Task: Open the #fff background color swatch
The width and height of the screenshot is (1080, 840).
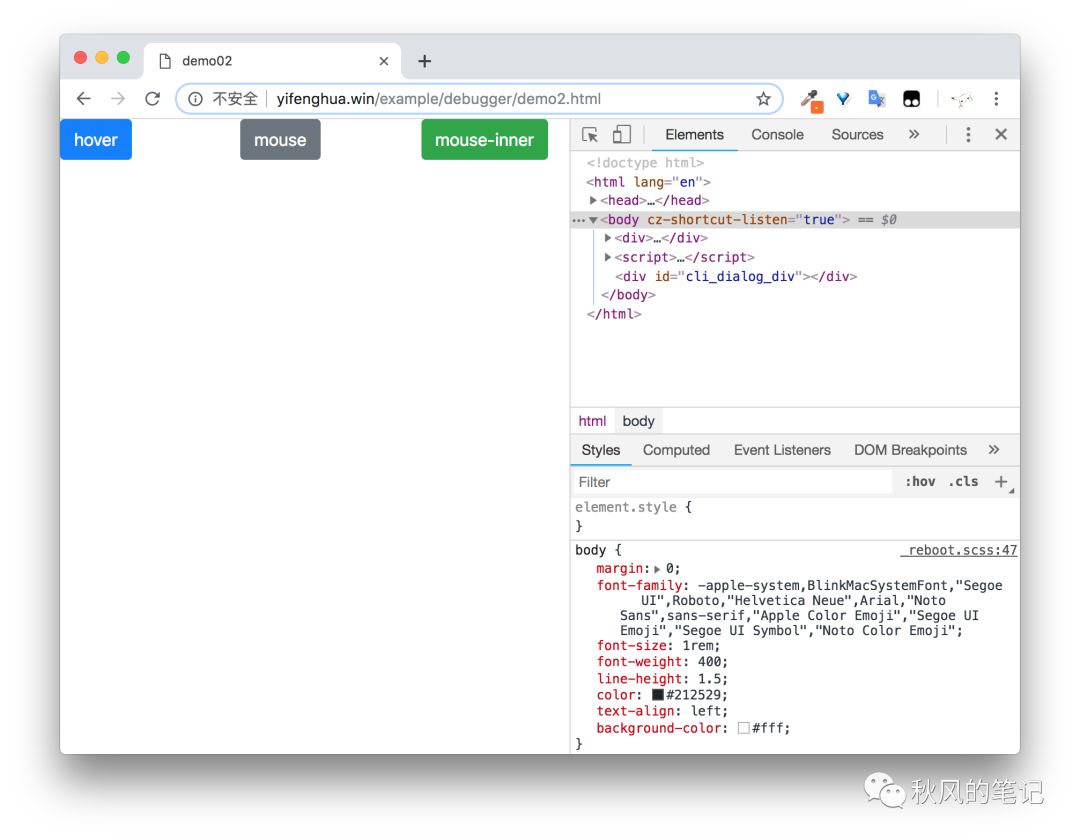Action: (743, 728)
